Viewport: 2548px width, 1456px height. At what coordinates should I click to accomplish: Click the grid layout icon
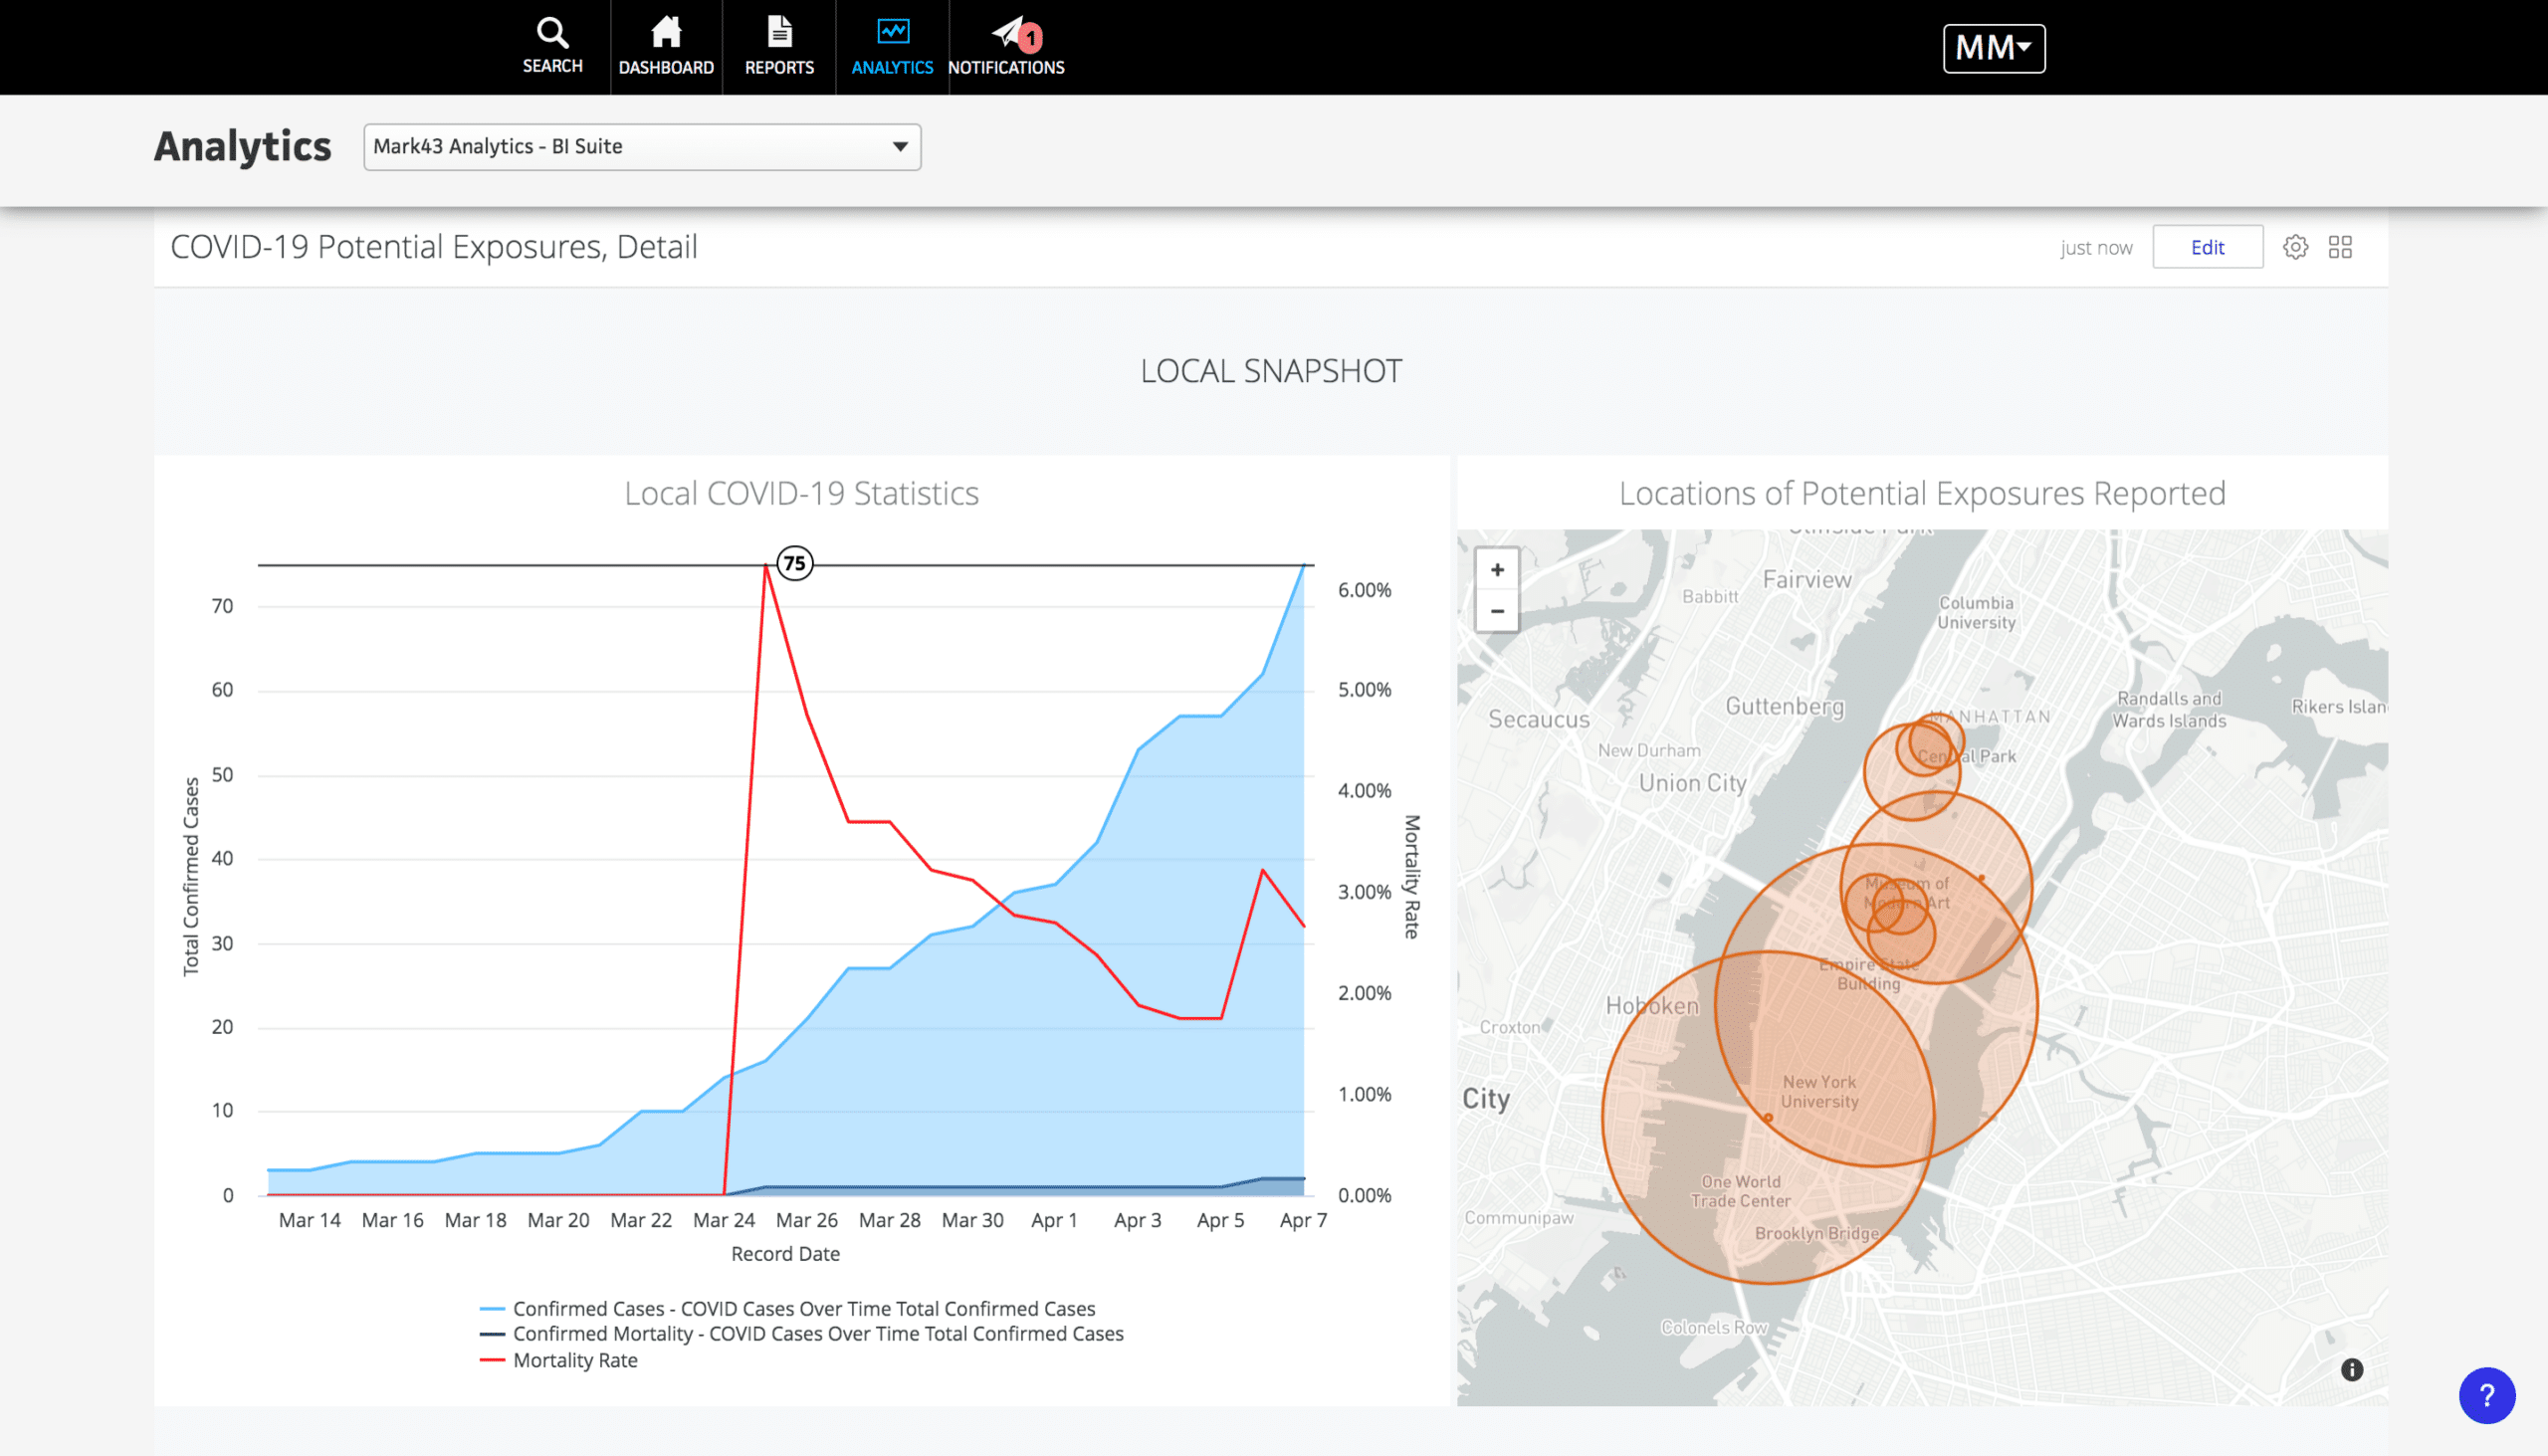tap(2340, 247)
